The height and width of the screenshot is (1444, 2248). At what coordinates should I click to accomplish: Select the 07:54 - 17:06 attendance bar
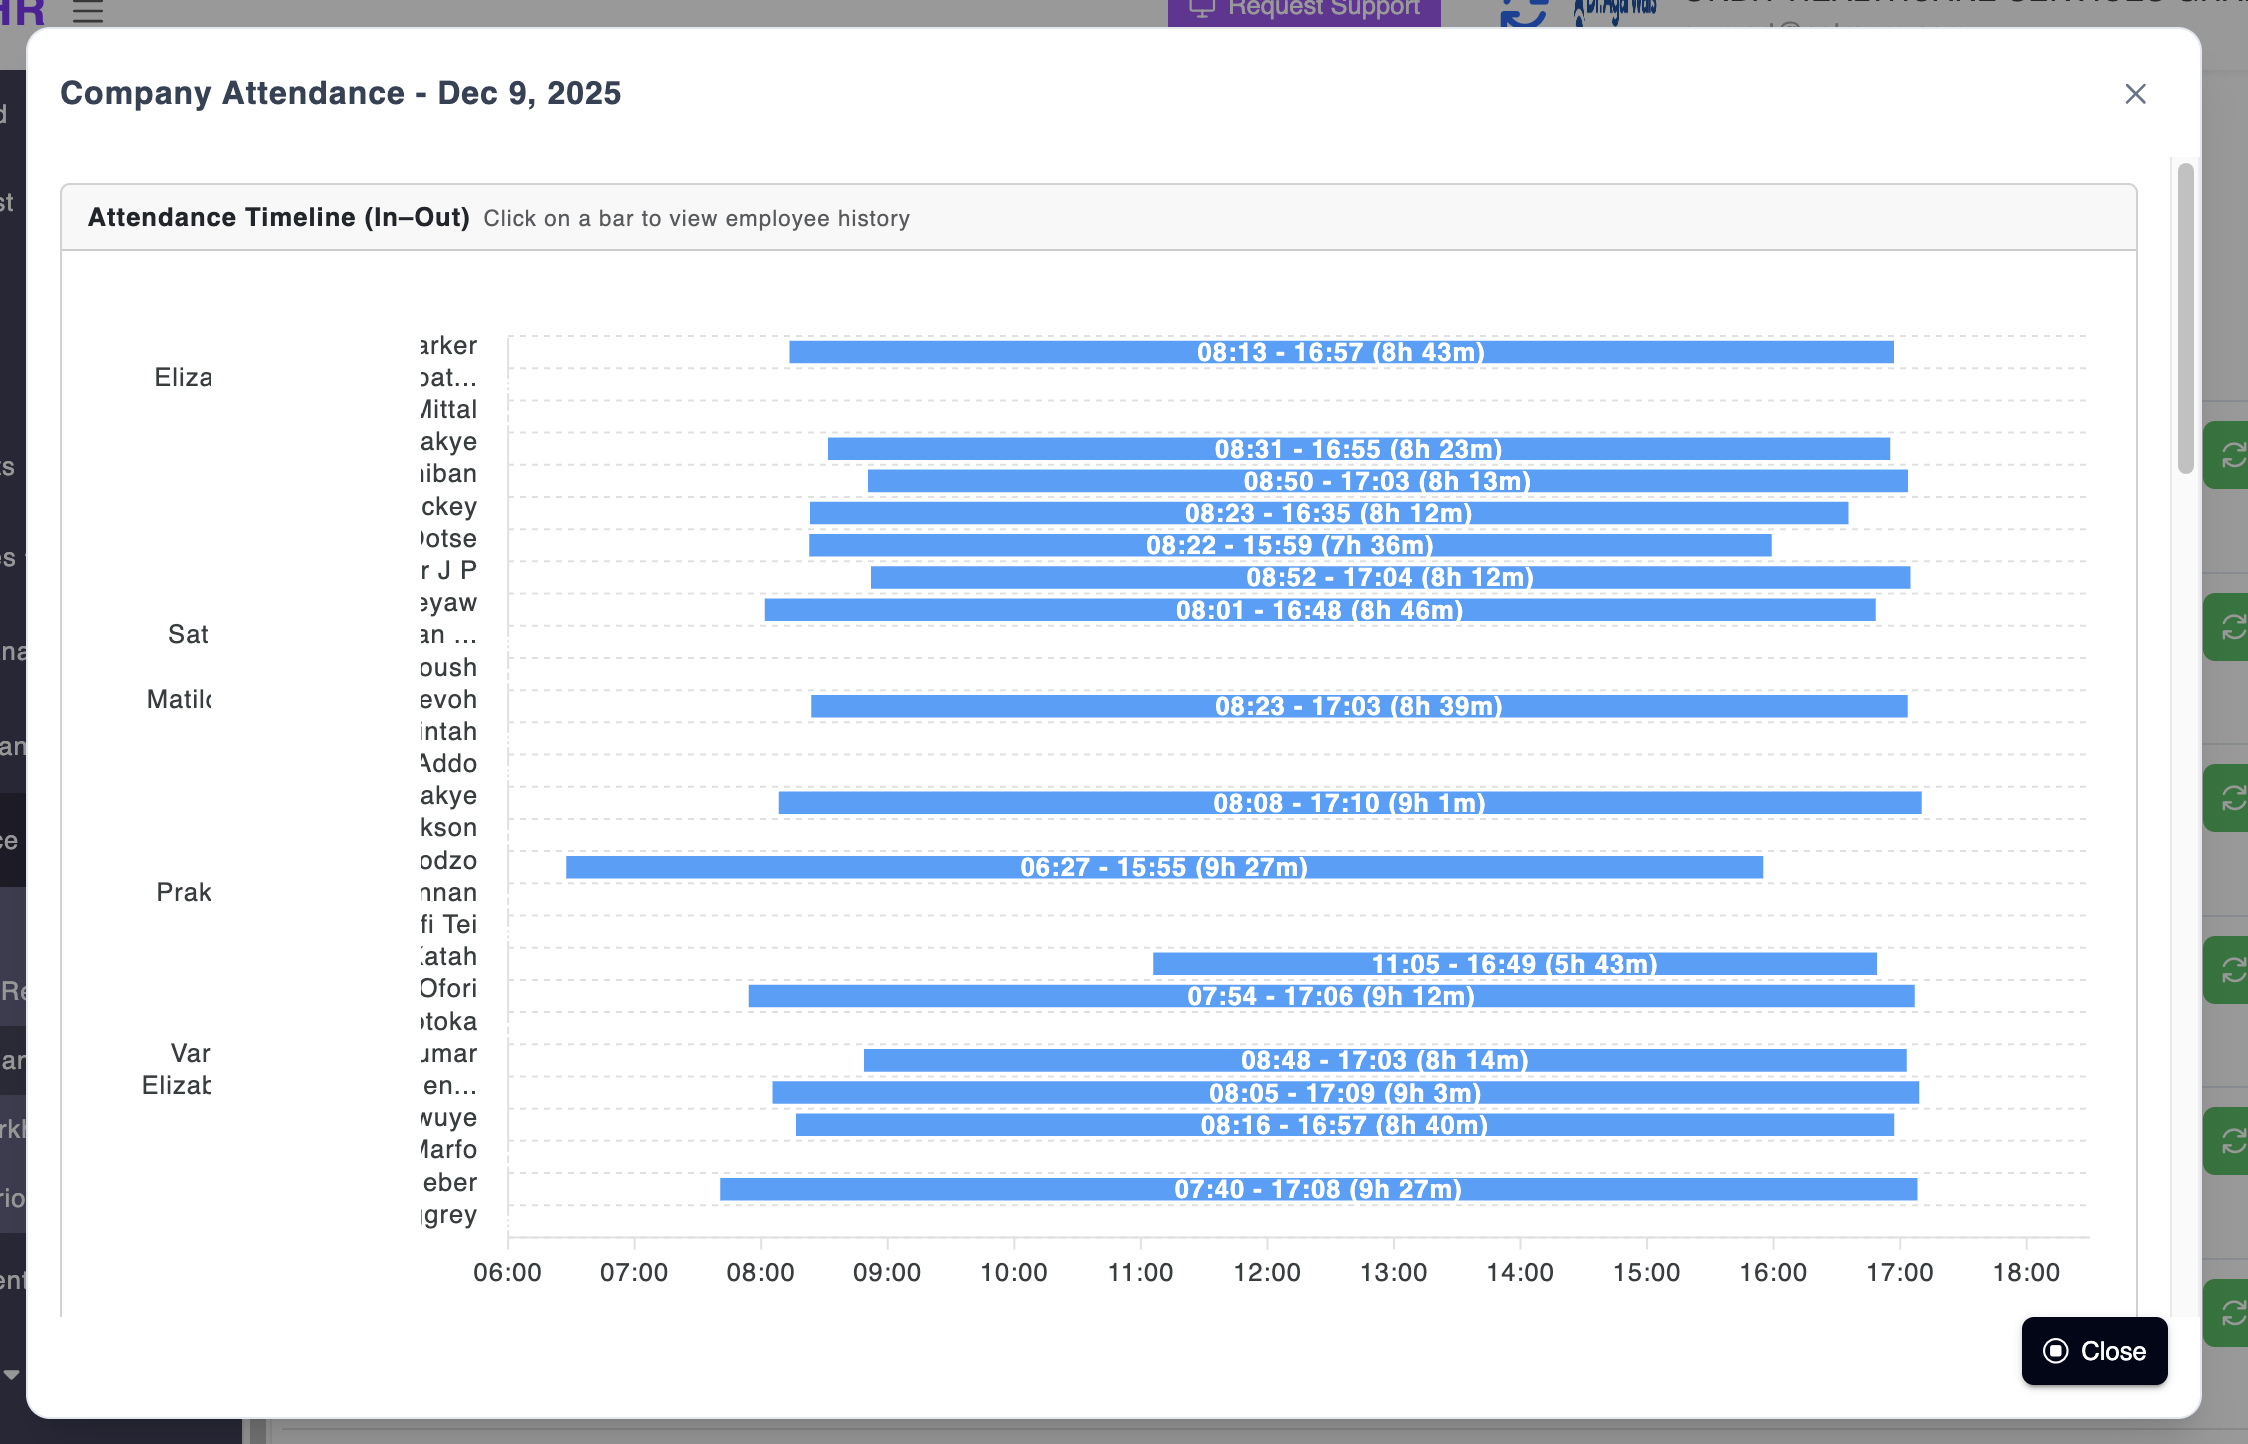coord(1330,996)
